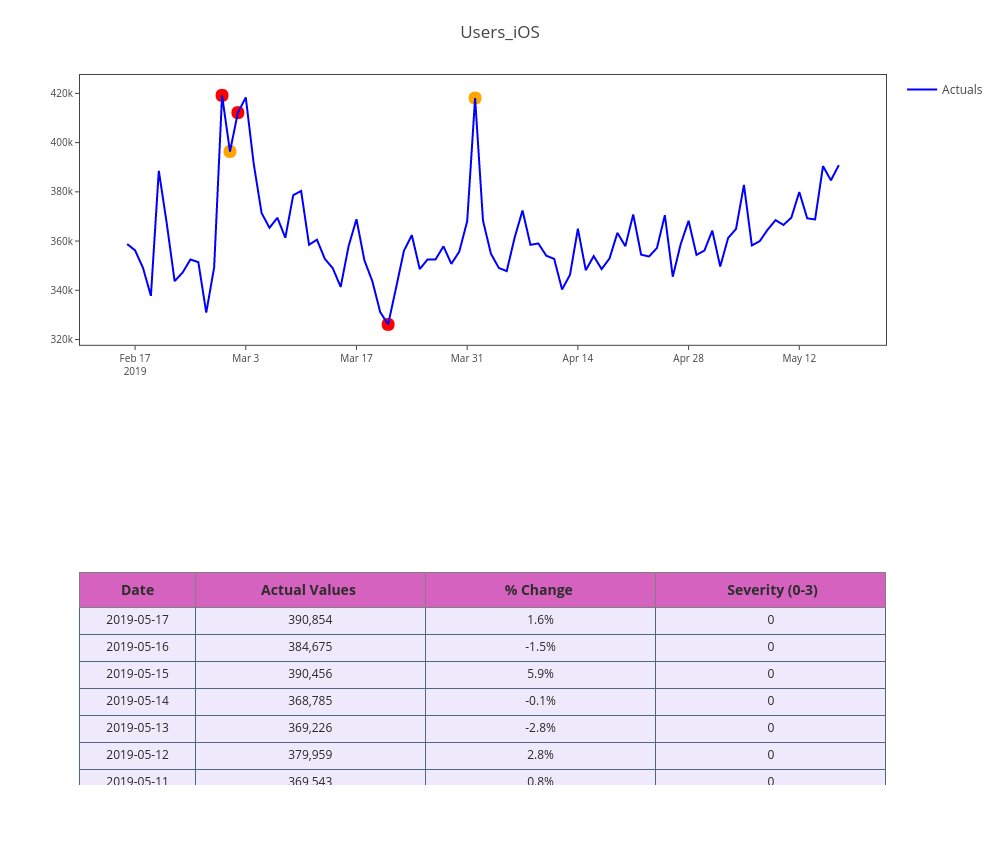This screenshot has height=865, width=1000.
Task: Click the Mar 17 x-axis tick label
Action: [356, 358]
